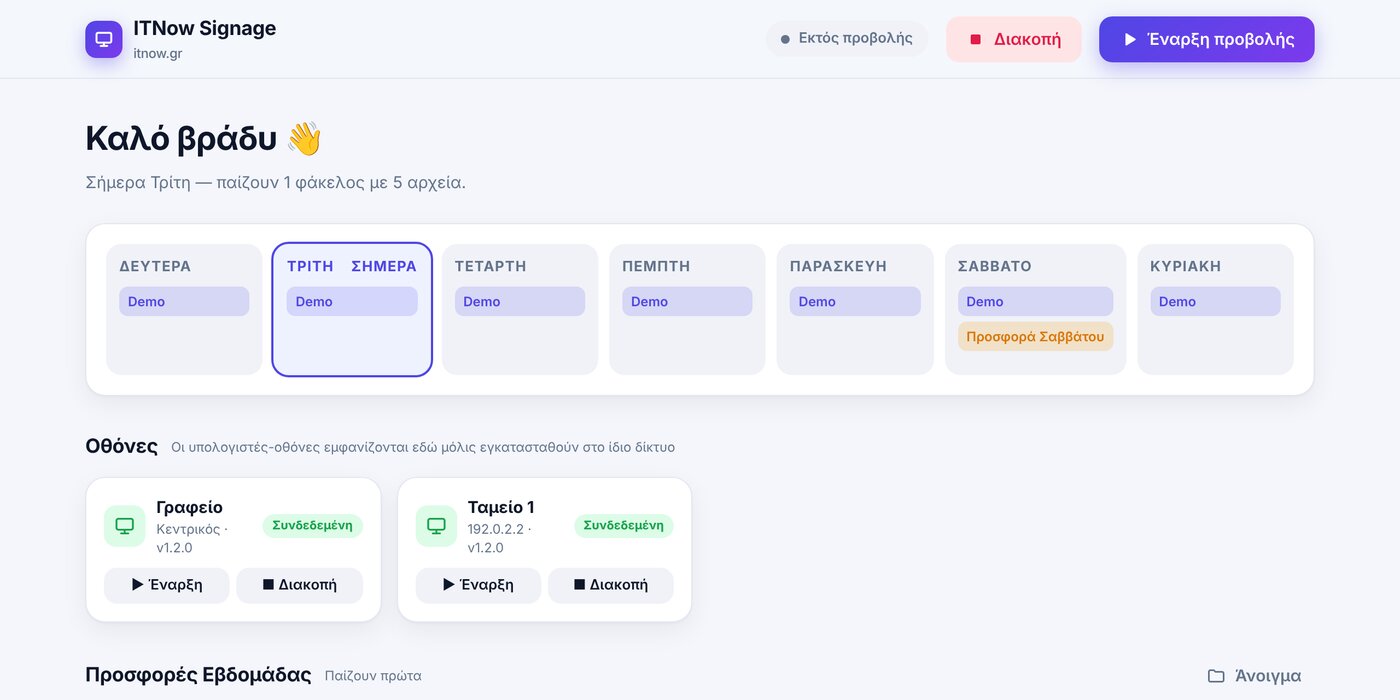Click the waving hand emoji
The height and width of the screenshot is (700, 1400).
pyautogui.click(x=304, y=139)
